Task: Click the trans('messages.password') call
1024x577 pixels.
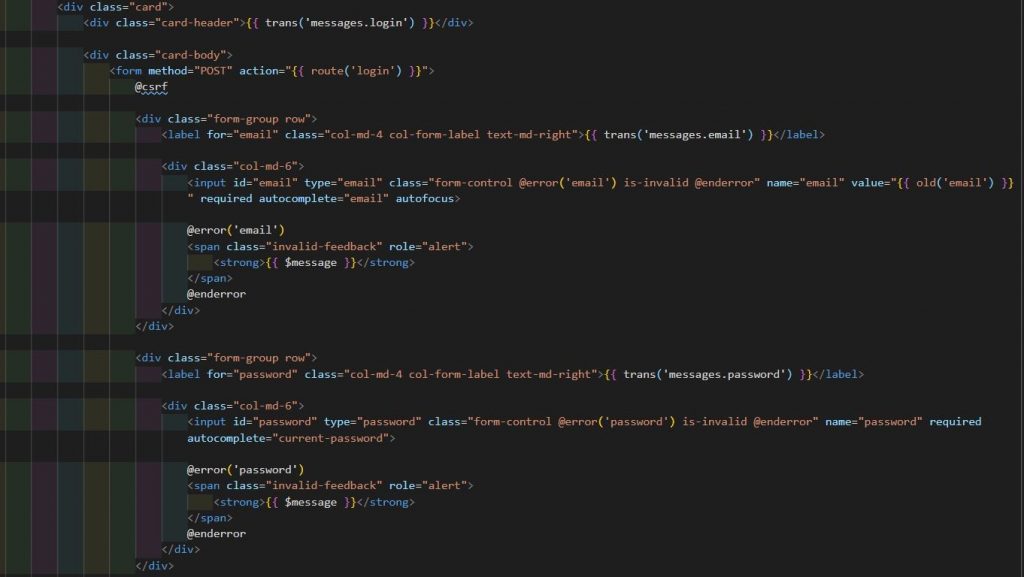Action: tap(708, 374)
